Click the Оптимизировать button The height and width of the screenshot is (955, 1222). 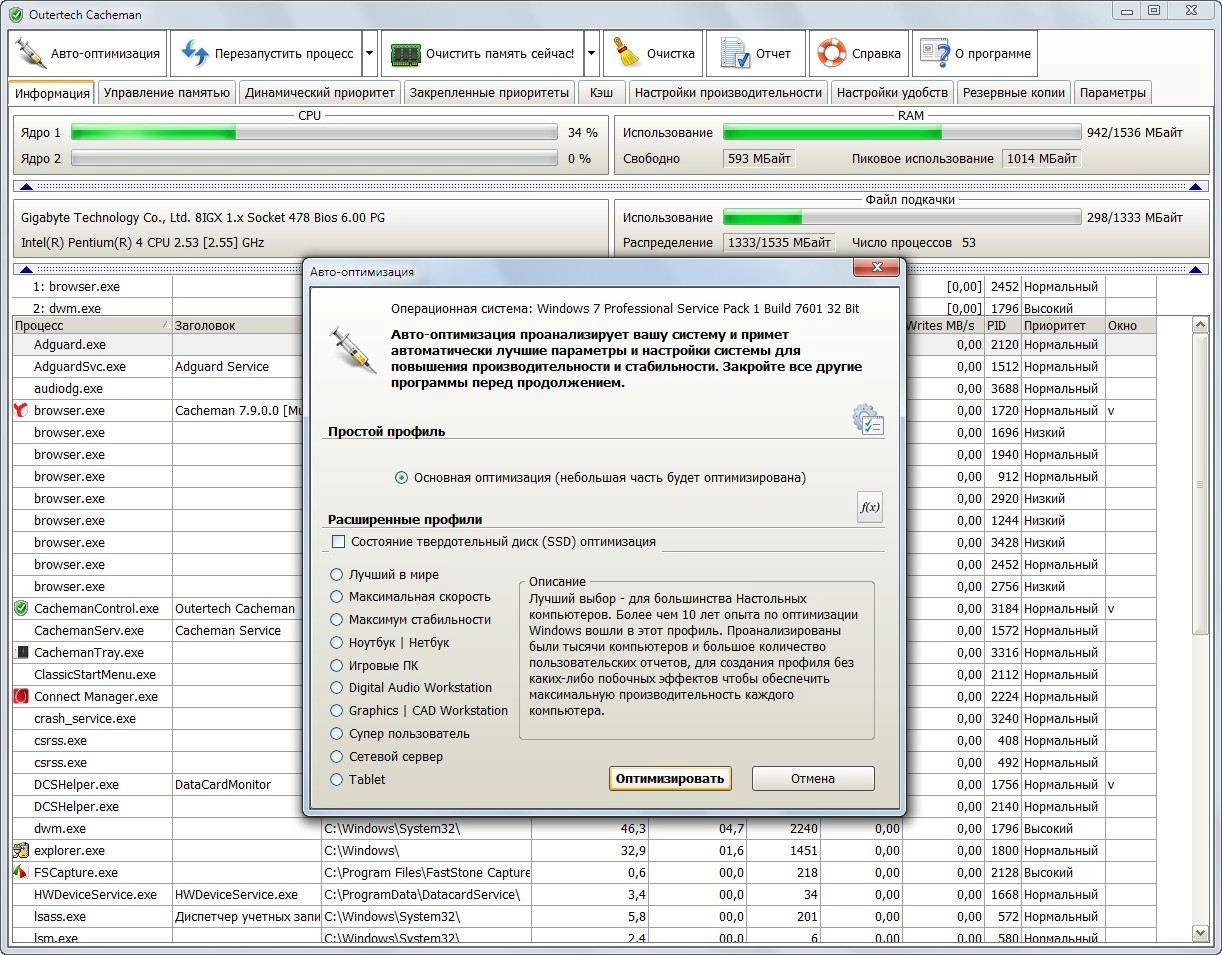[x=670, y=778]
